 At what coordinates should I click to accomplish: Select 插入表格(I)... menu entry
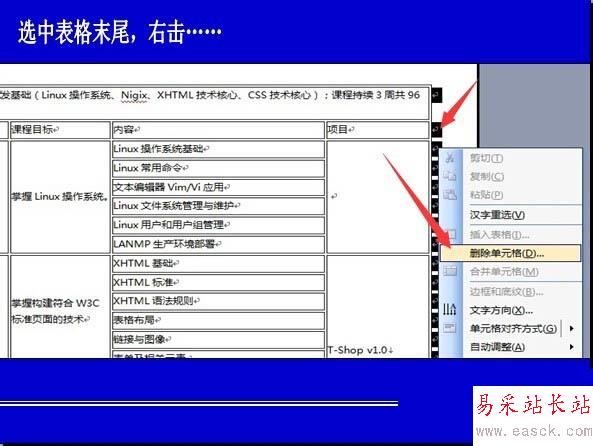click(511, 235)
